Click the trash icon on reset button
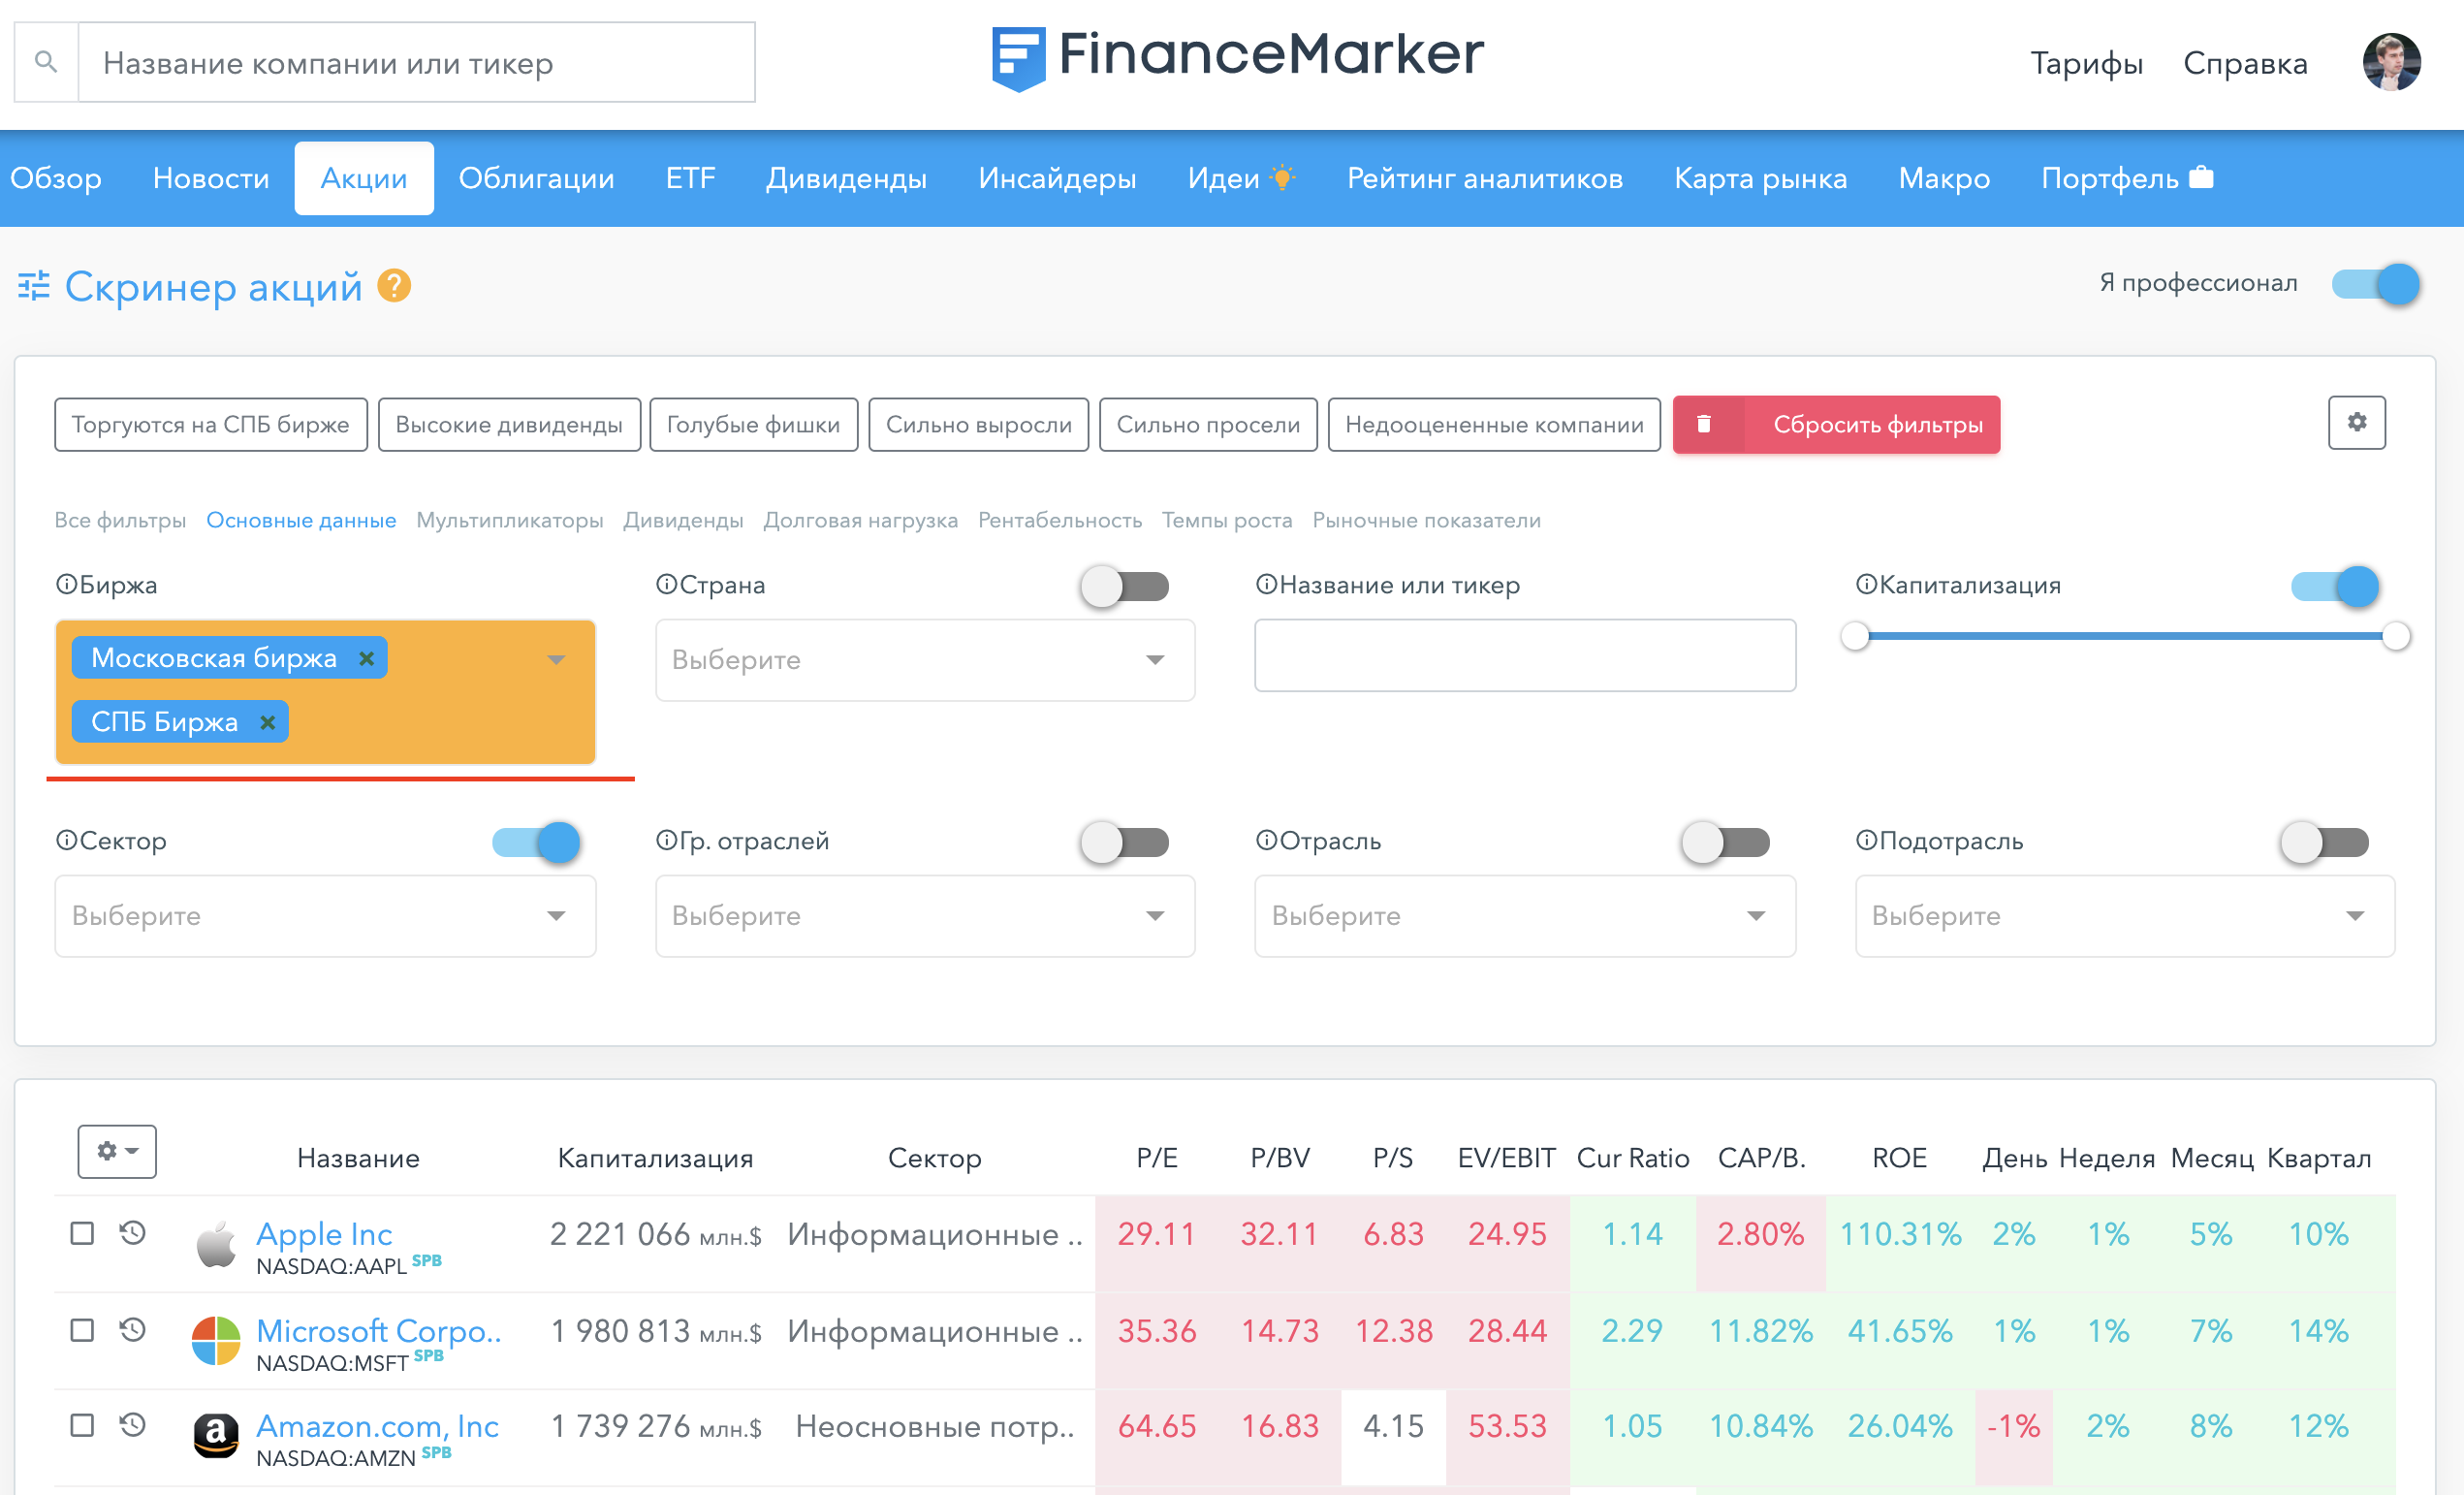 (x=1704, y=424)
